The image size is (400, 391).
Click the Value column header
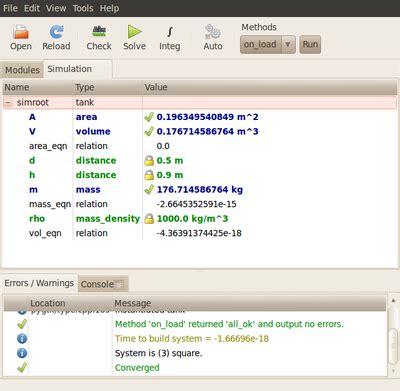pyautogui.click(x=269, y=88)
